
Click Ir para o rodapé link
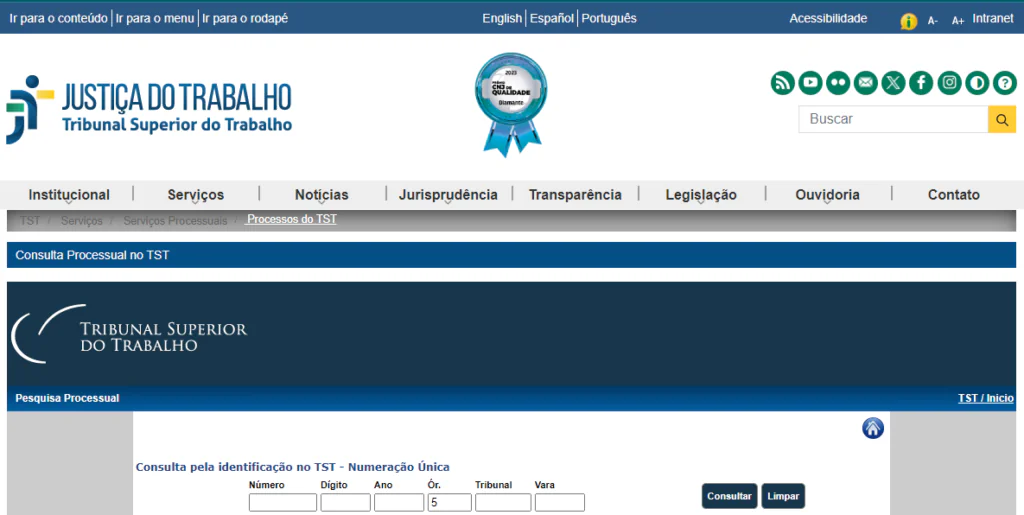pos(245,18)
